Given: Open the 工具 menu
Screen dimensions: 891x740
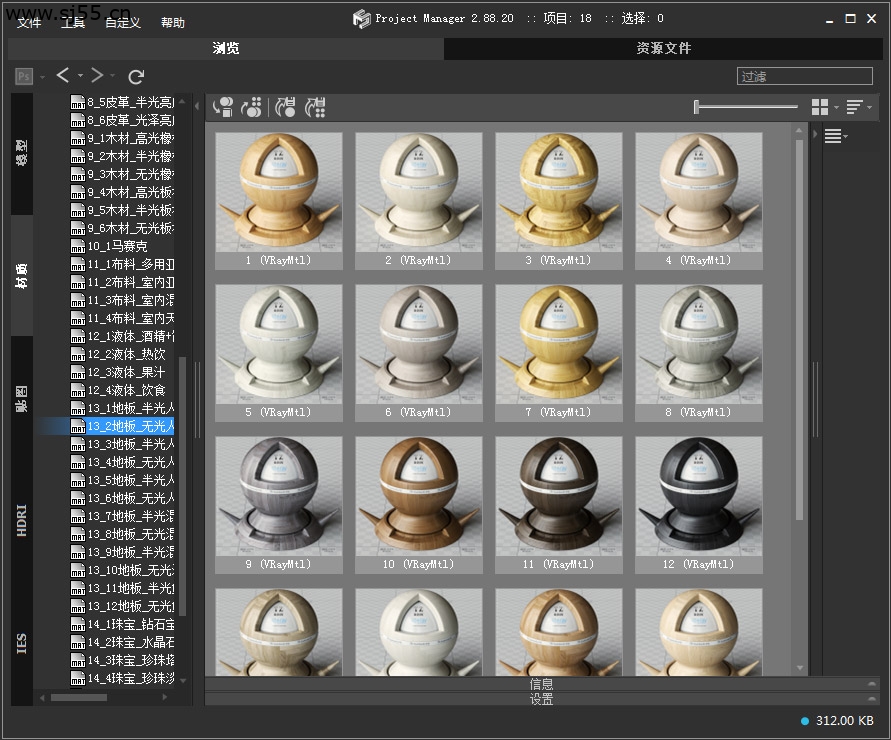Looking at the screenshot, I should click(x=73, y=22).
